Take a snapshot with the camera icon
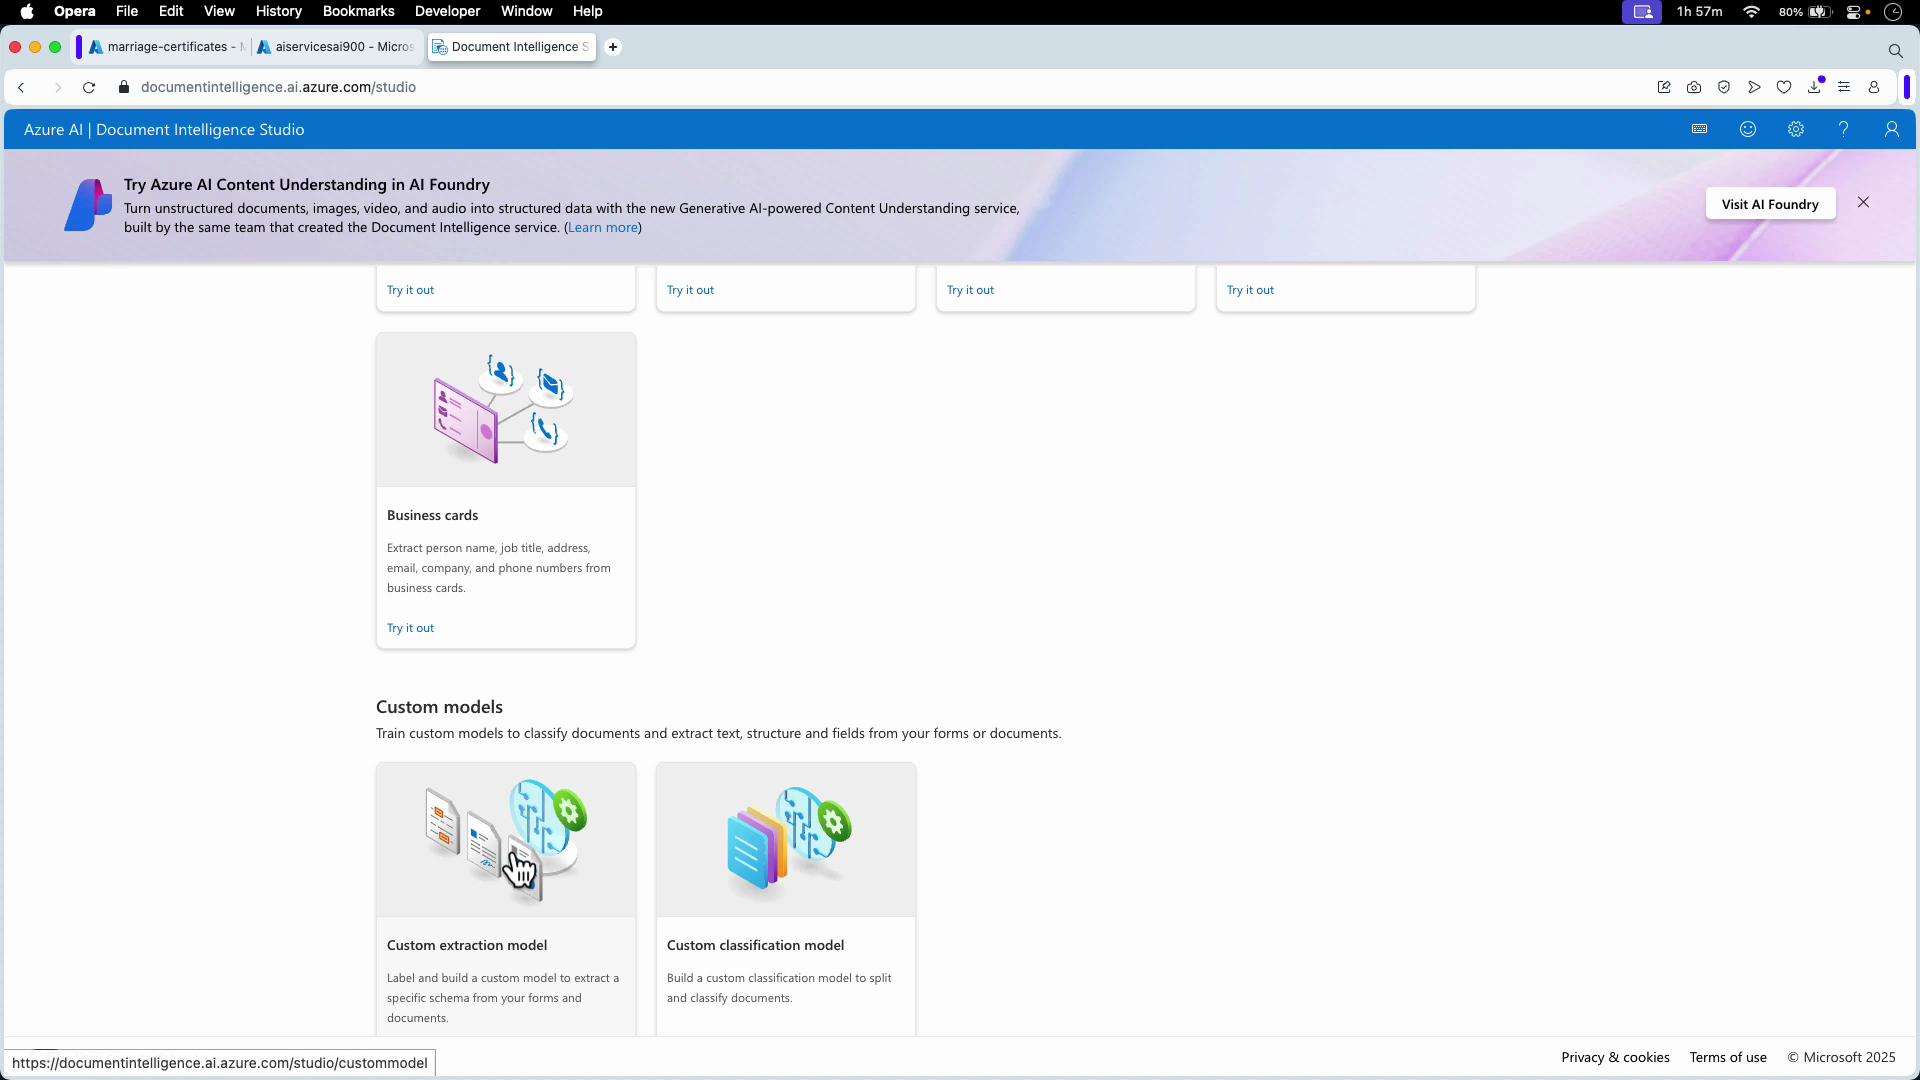This screenshot has width=1920, height=1080. tap(1694, 88)
